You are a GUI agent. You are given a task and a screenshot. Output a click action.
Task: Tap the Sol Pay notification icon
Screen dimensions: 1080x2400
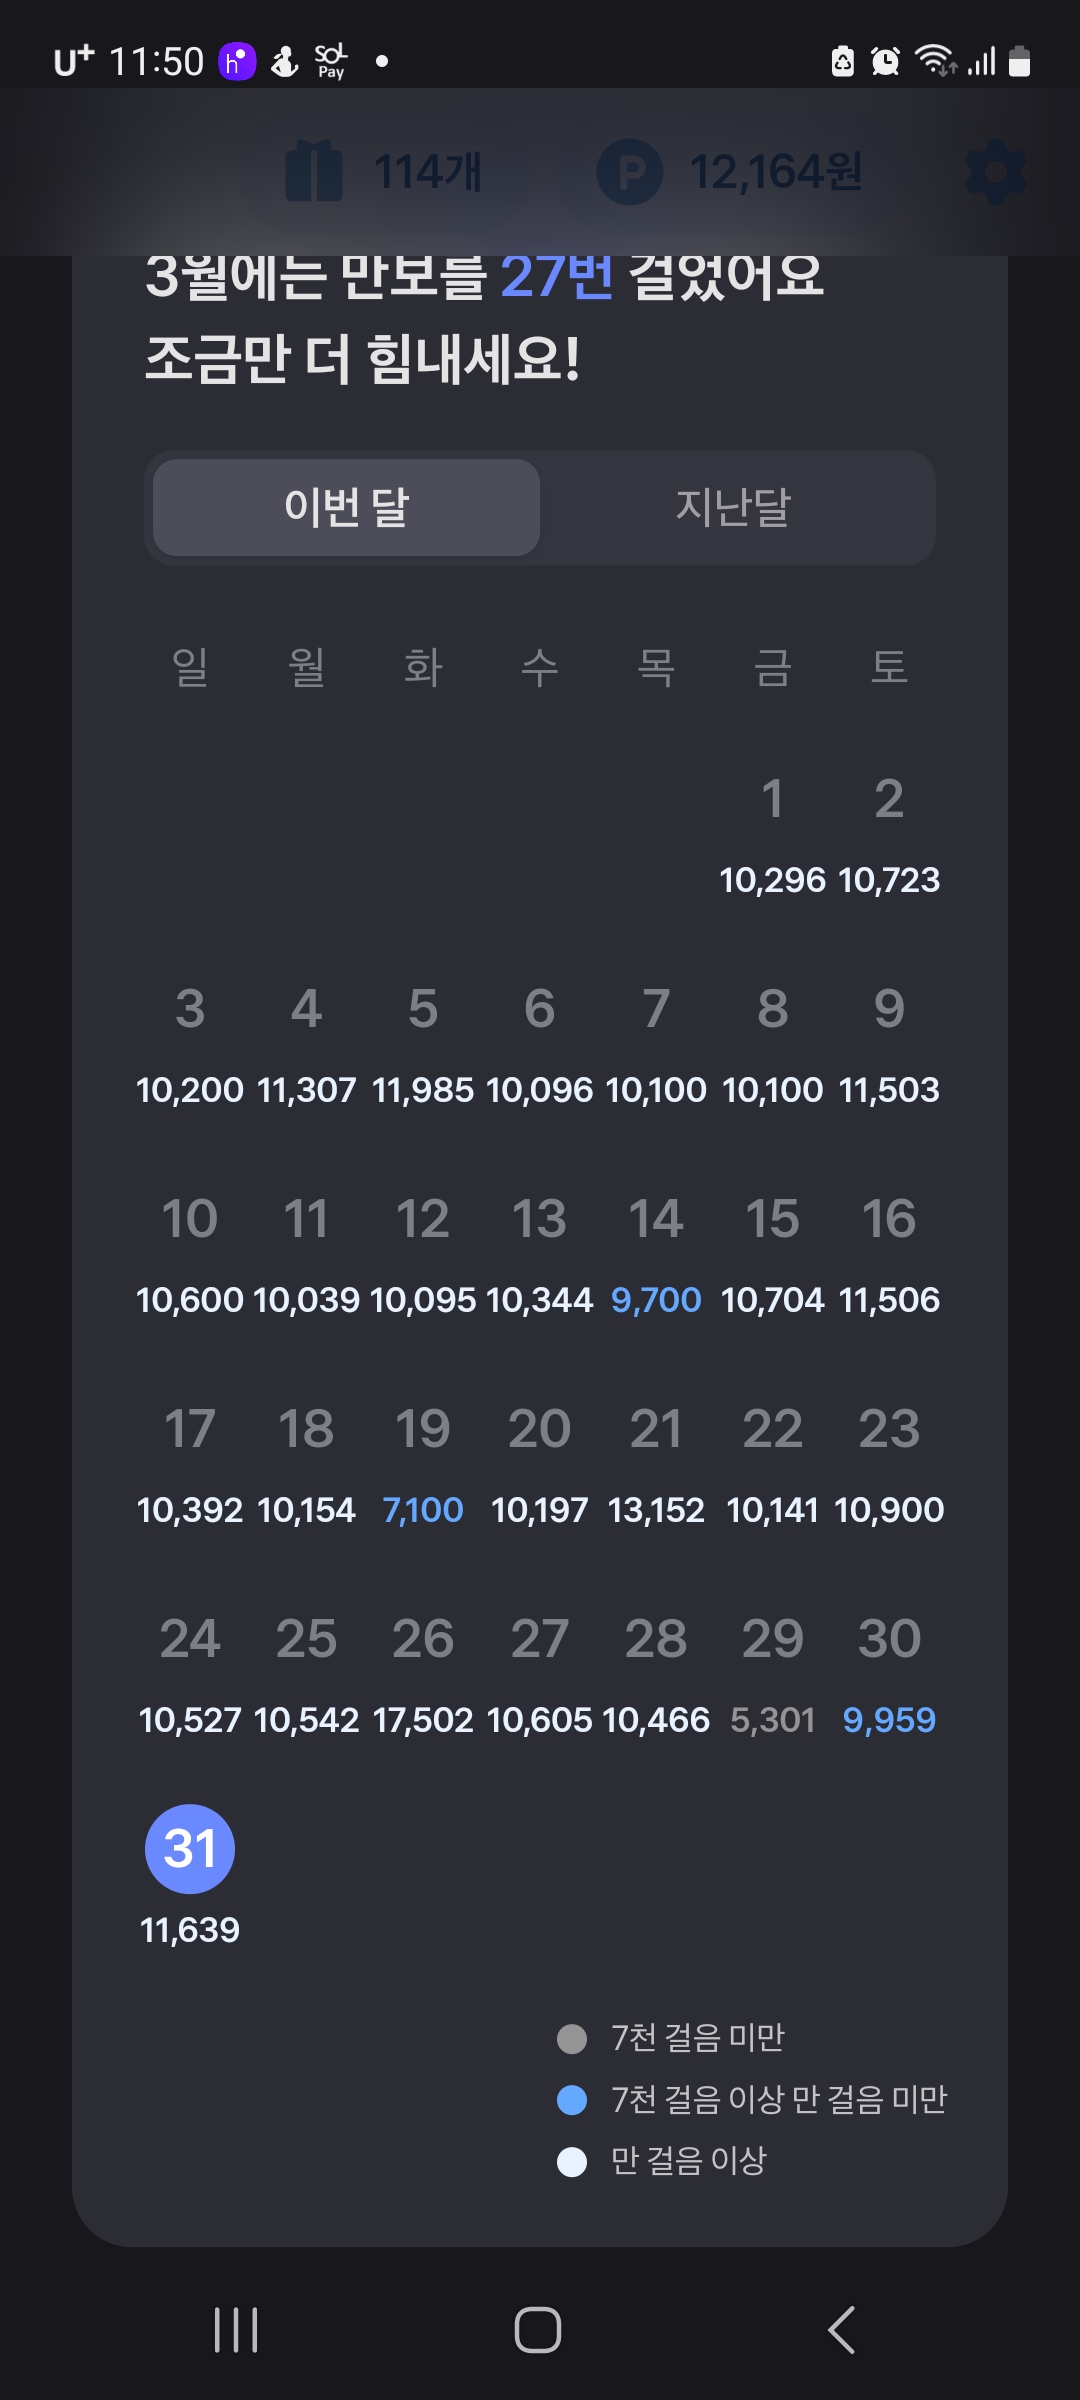click(331, 61)
